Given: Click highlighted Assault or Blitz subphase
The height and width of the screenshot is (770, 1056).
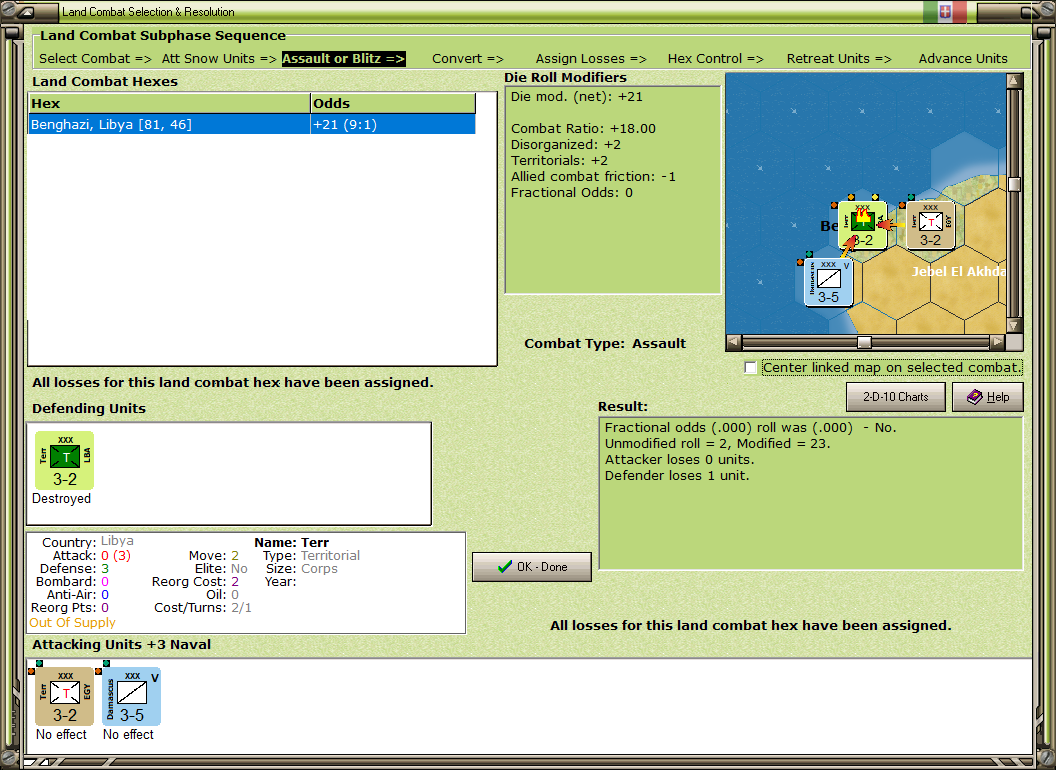Looking at the screenshot, I should [x=343, y=59].
